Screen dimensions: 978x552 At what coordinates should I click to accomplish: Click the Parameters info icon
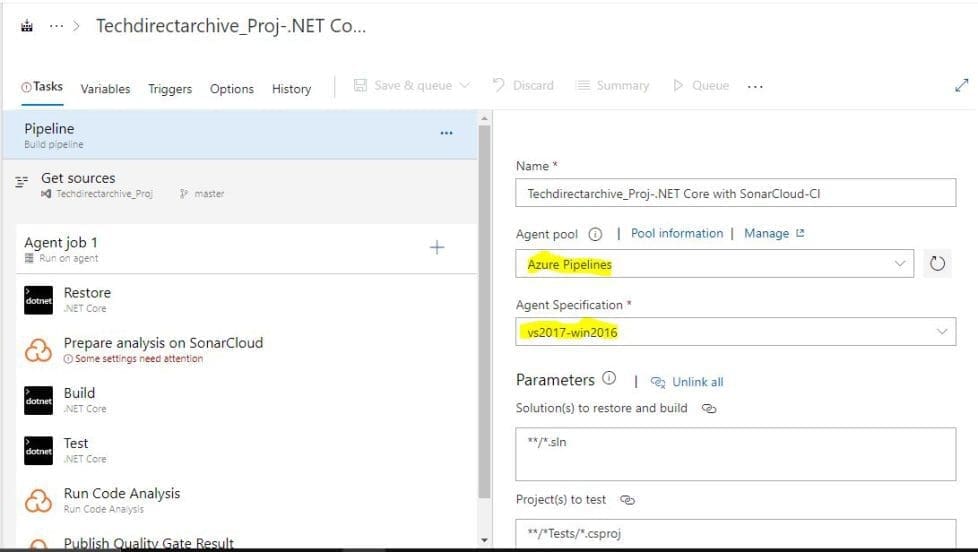tap(609, 380)
